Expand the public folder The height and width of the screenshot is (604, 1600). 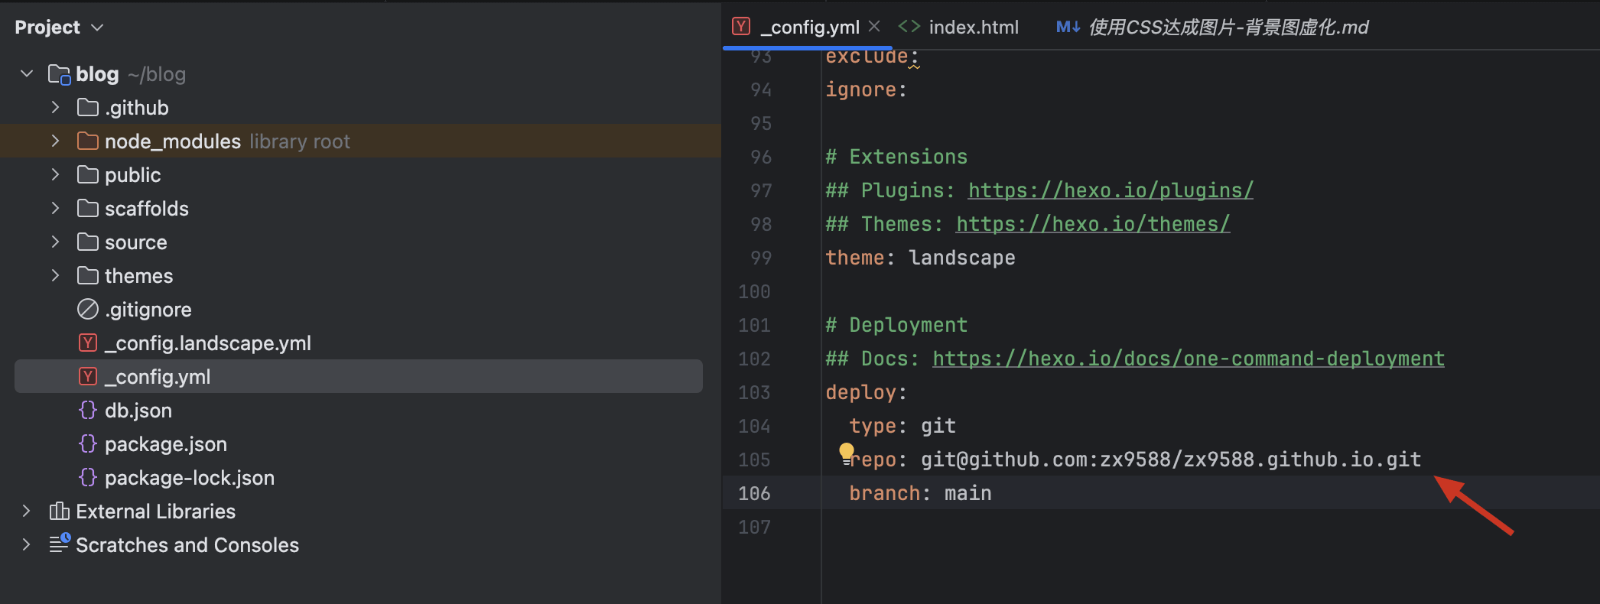[56, 175]
